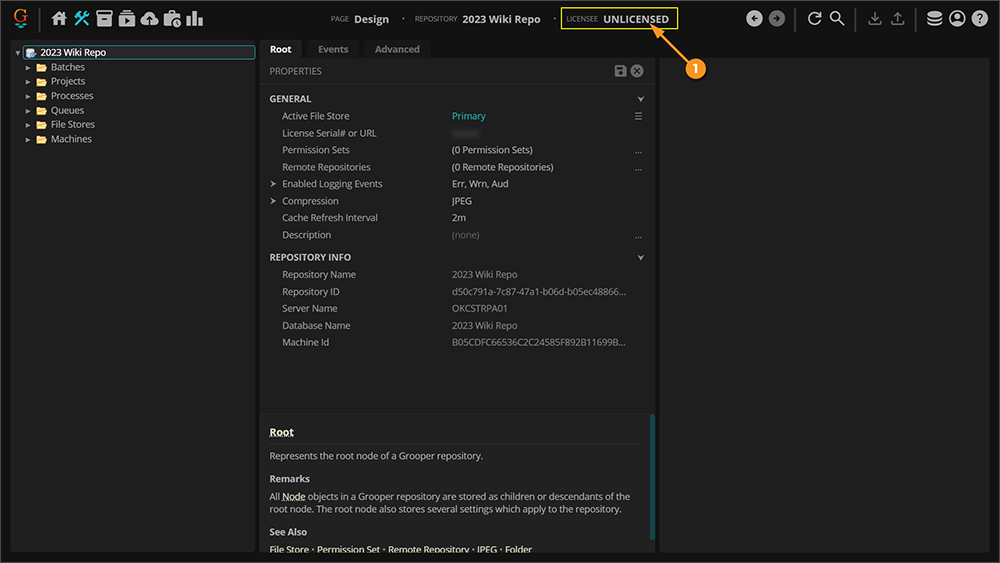Open the Home page icon
The height and width of the screenshot is (563, 1000).
[59, 18]
